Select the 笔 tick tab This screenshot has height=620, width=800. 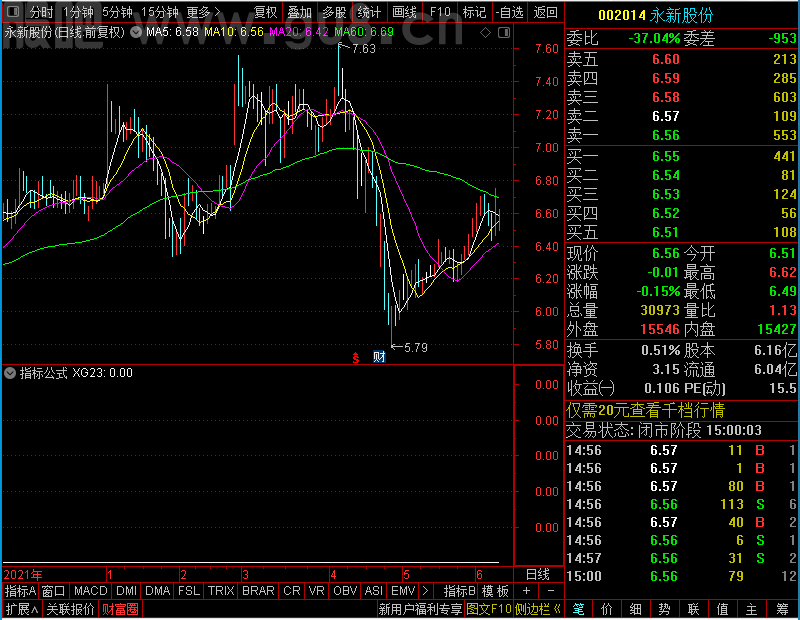[x=578, y=609]
